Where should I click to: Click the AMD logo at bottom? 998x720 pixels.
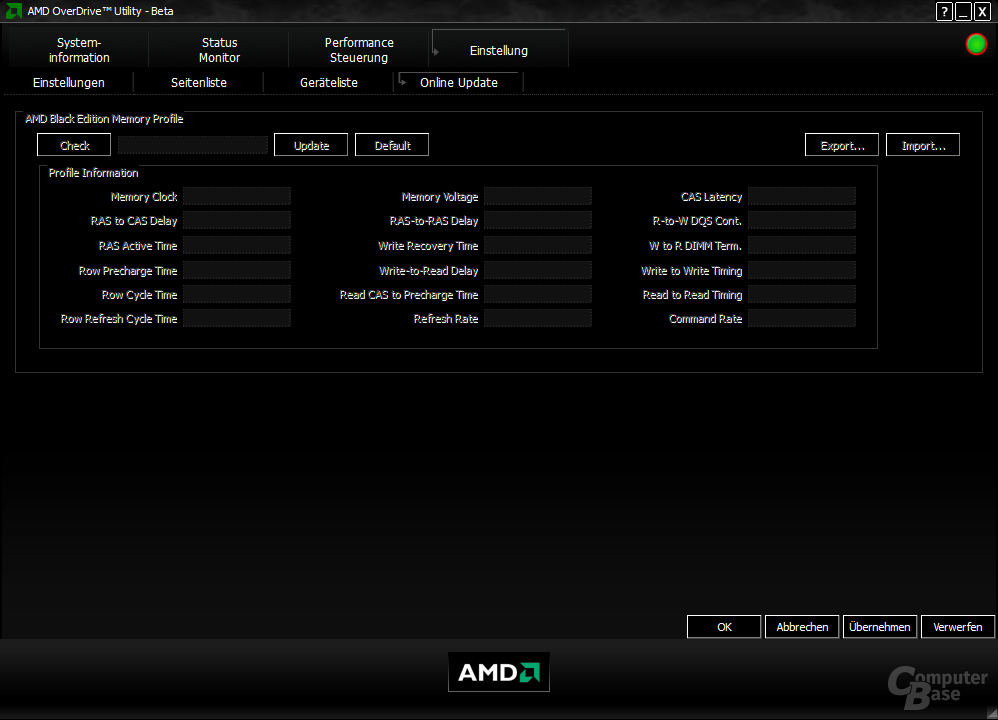(x=498, y=672)
